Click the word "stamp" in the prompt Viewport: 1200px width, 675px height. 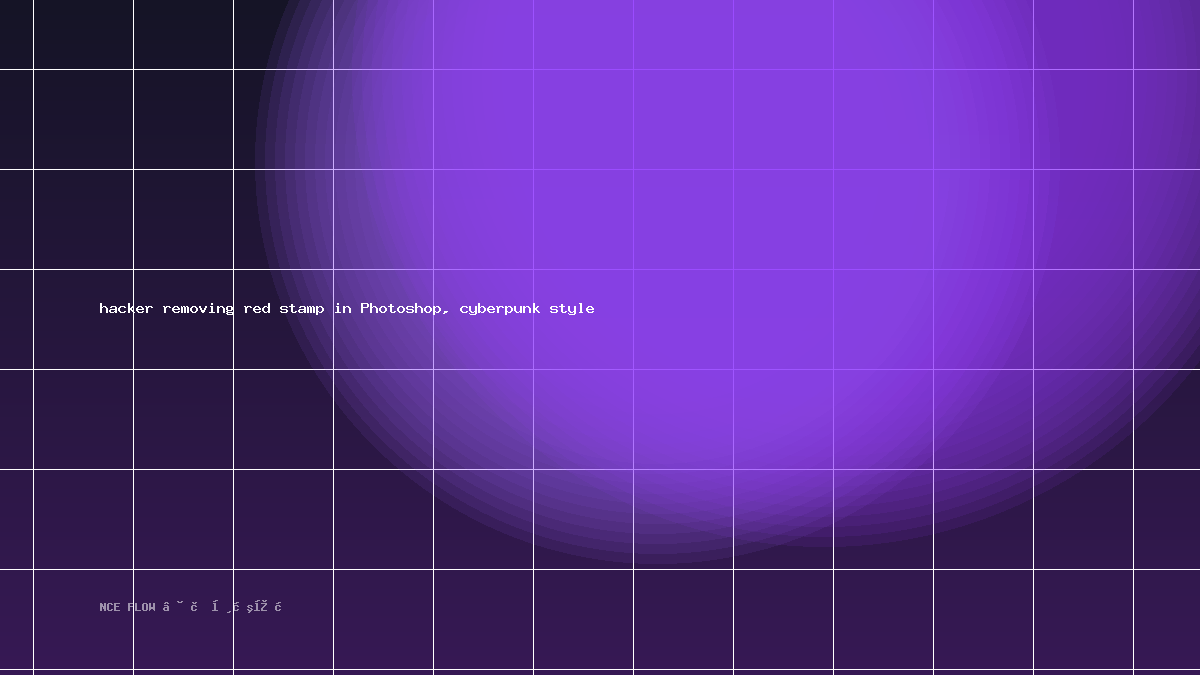click(x=302, y=308)
